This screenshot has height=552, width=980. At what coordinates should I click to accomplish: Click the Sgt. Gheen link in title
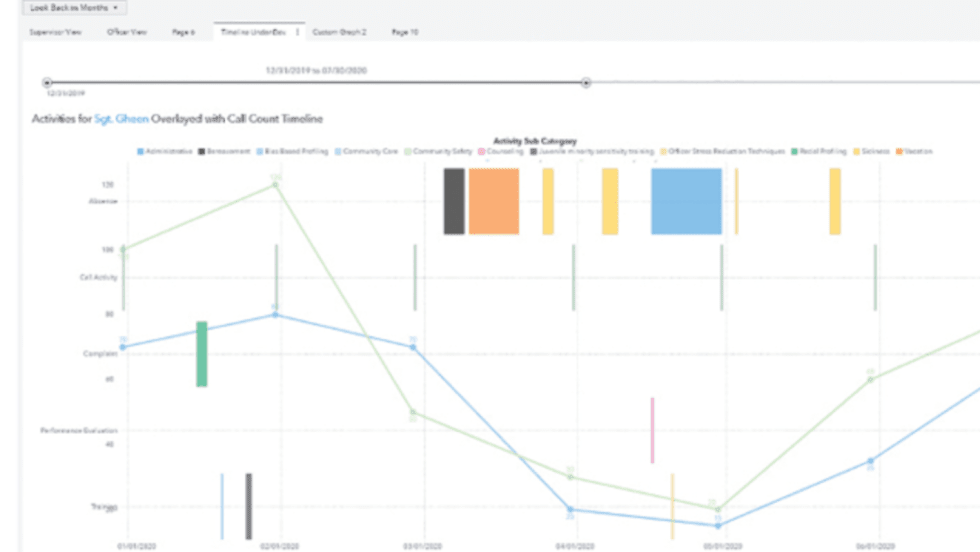(x=121, y=119)
